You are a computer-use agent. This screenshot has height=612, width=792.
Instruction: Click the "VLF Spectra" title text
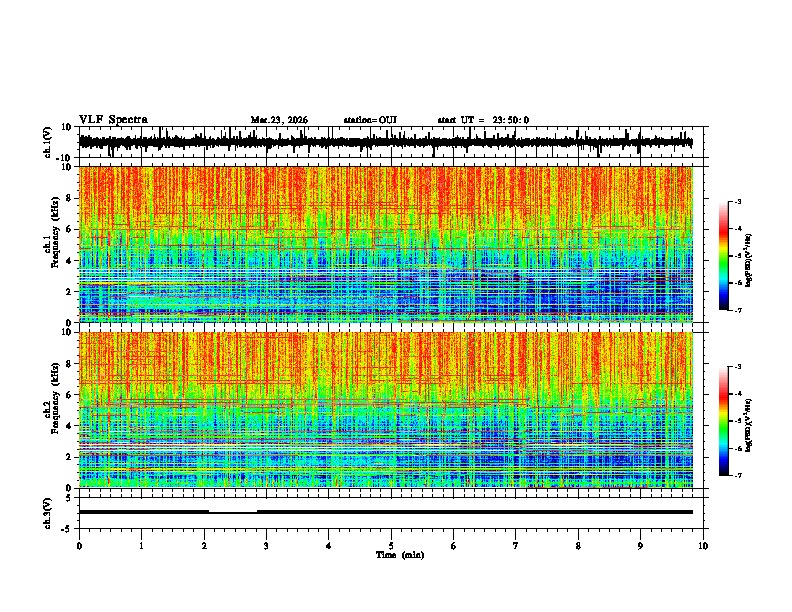pos(113,120)
